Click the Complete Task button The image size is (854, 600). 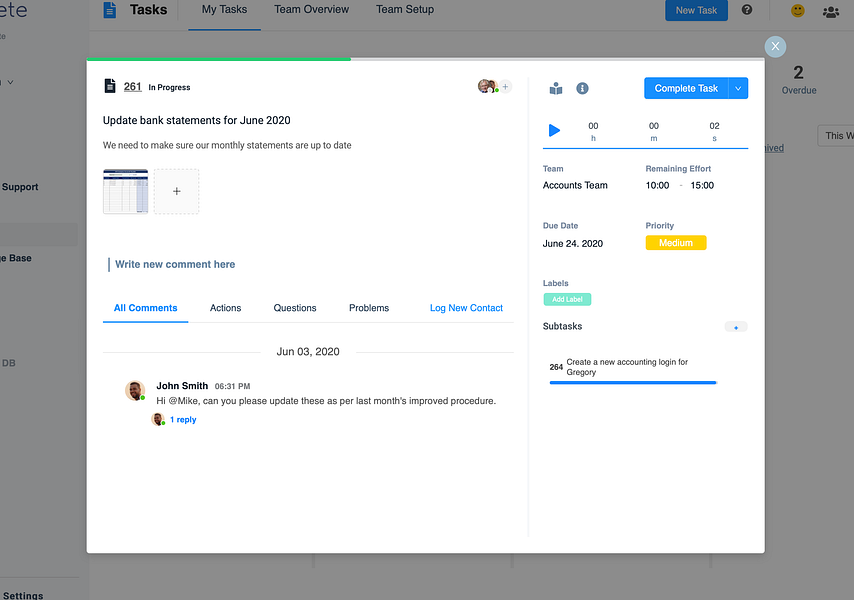coord(686,88)
